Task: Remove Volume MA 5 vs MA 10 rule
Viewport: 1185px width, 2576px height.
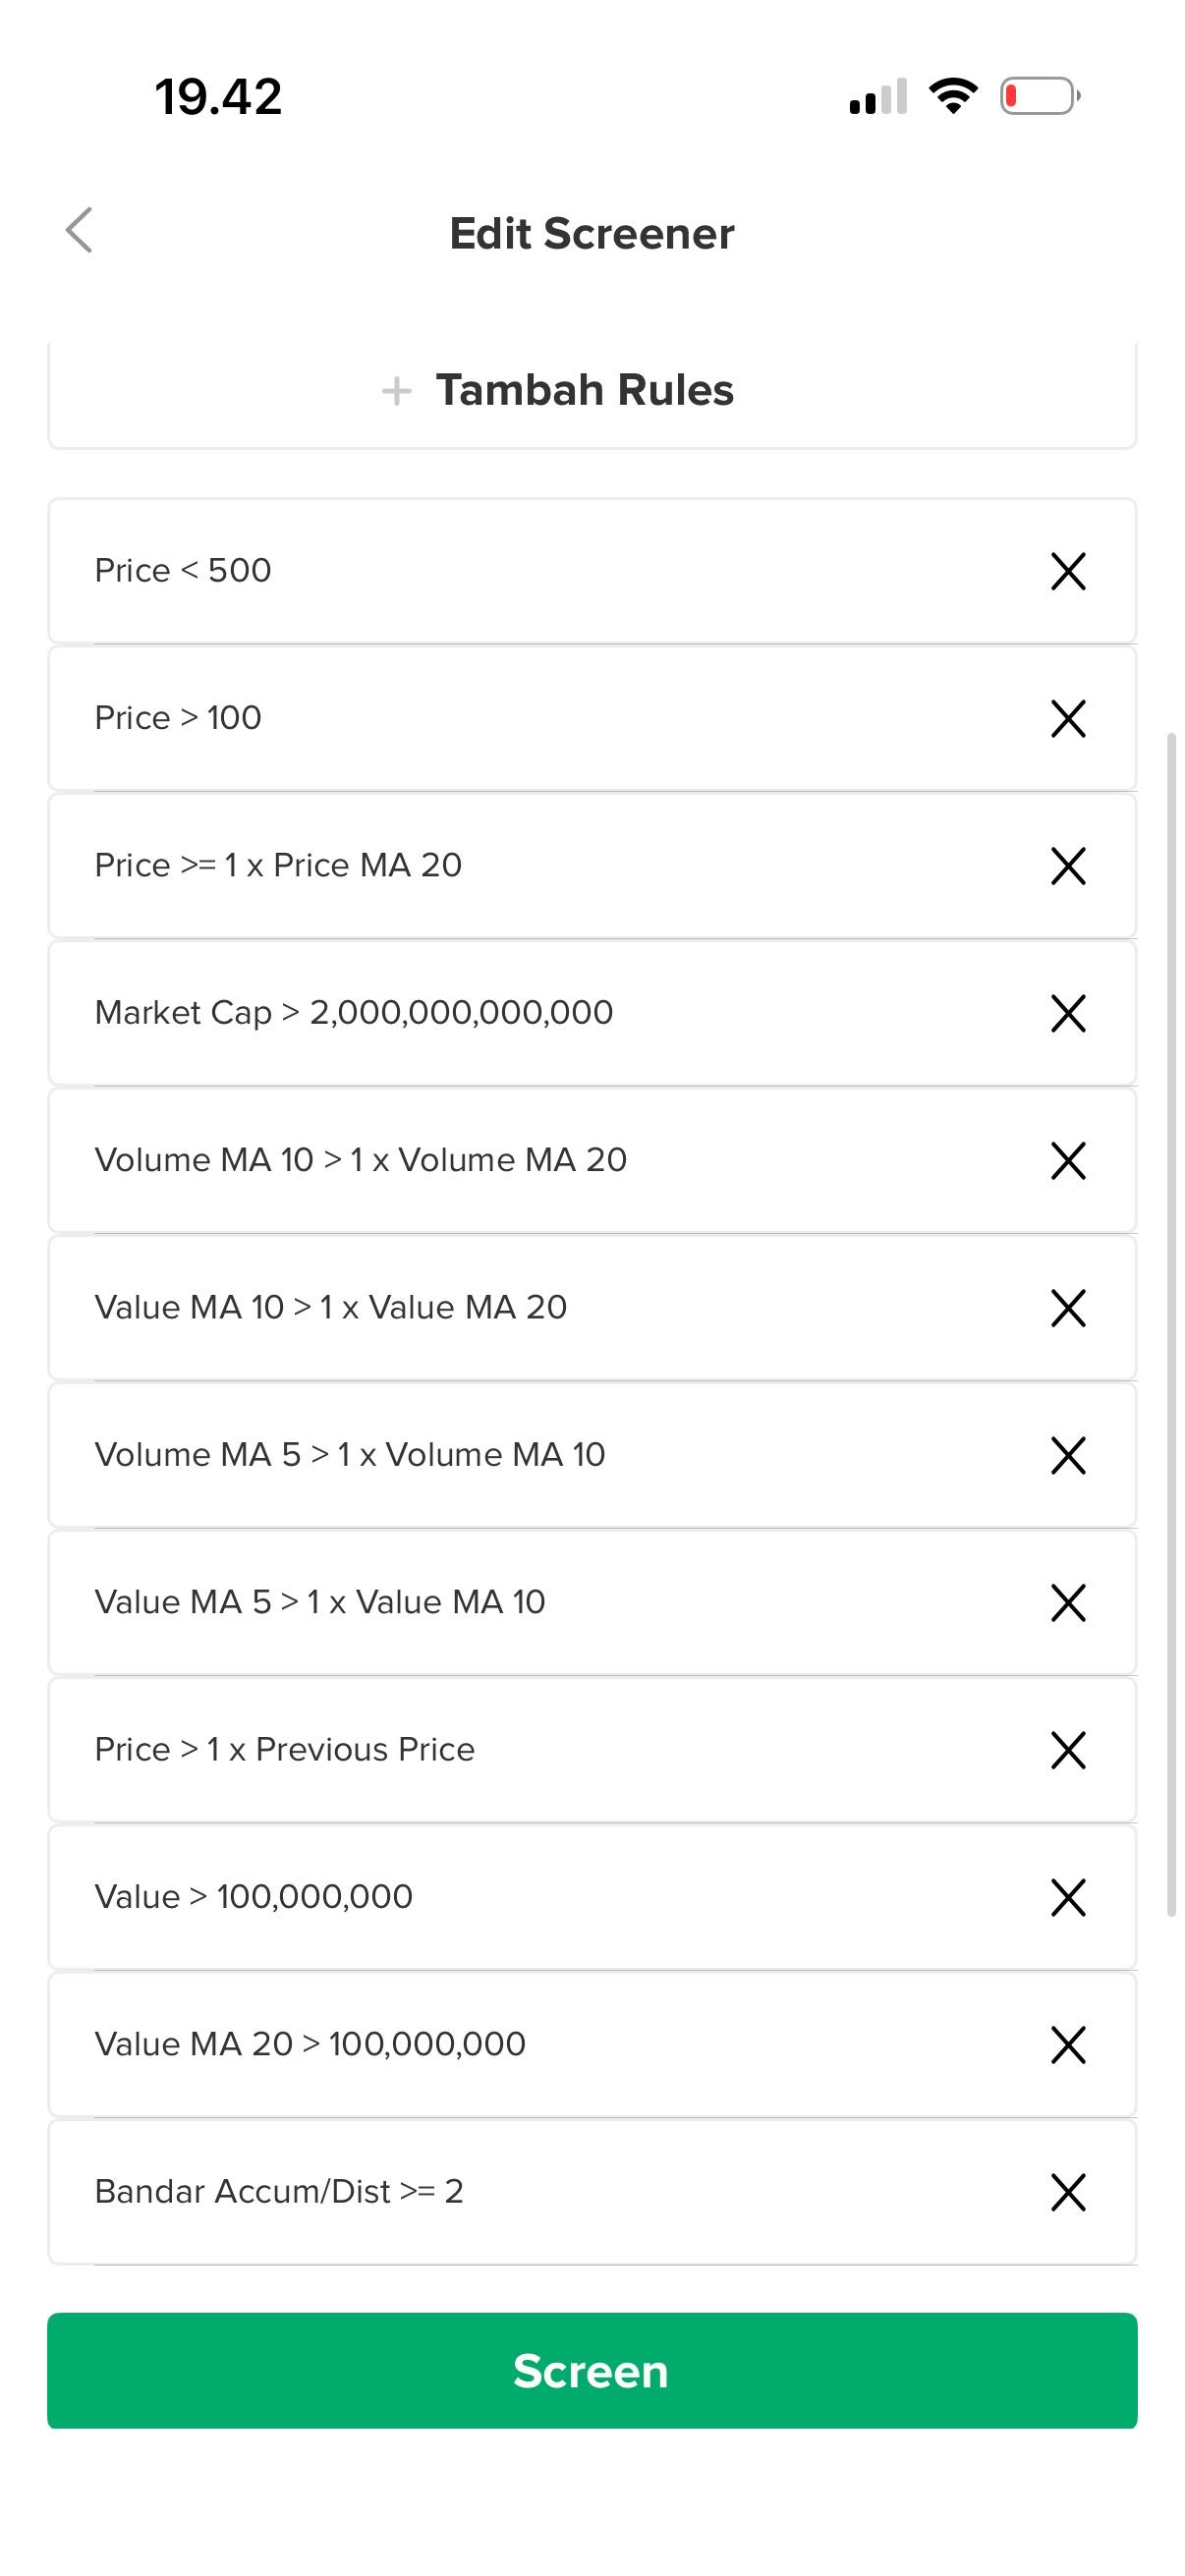Action: coord(1068,1455)
